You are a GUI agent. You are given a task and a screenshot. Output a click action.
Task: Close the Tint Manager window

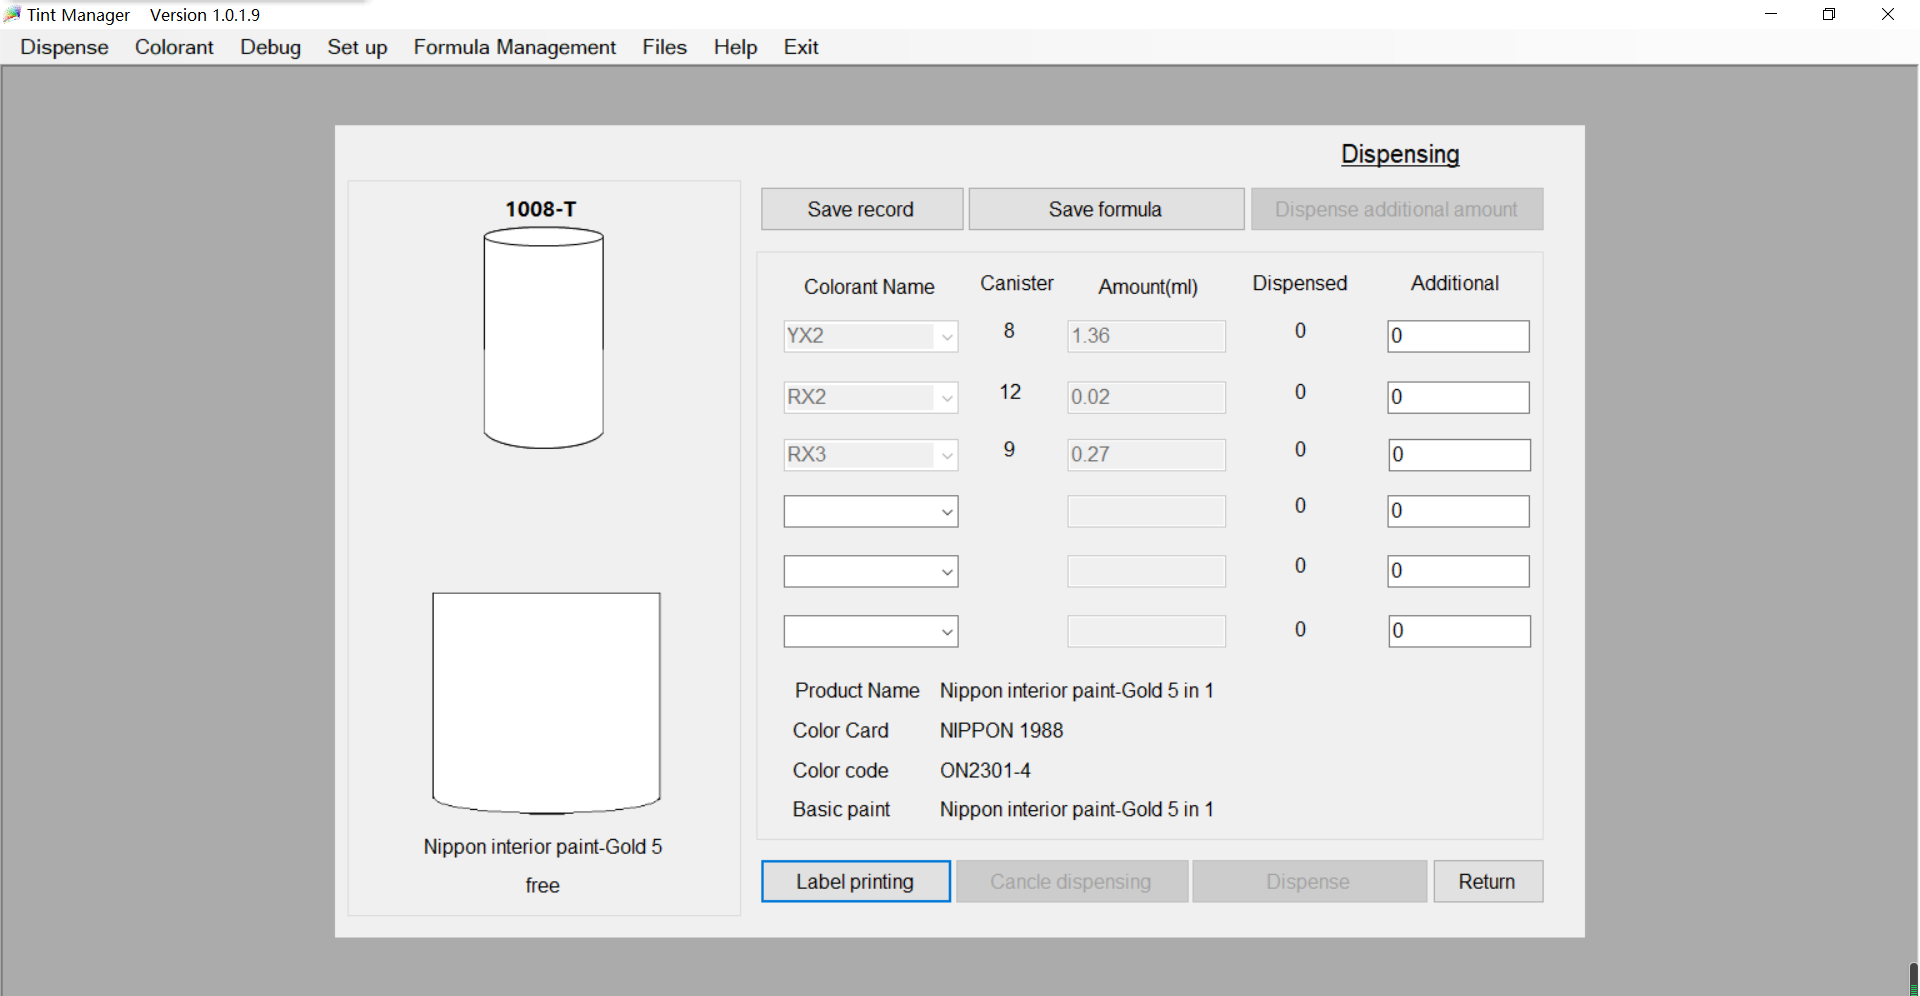pyautogui.click(x=1888, y=14)
